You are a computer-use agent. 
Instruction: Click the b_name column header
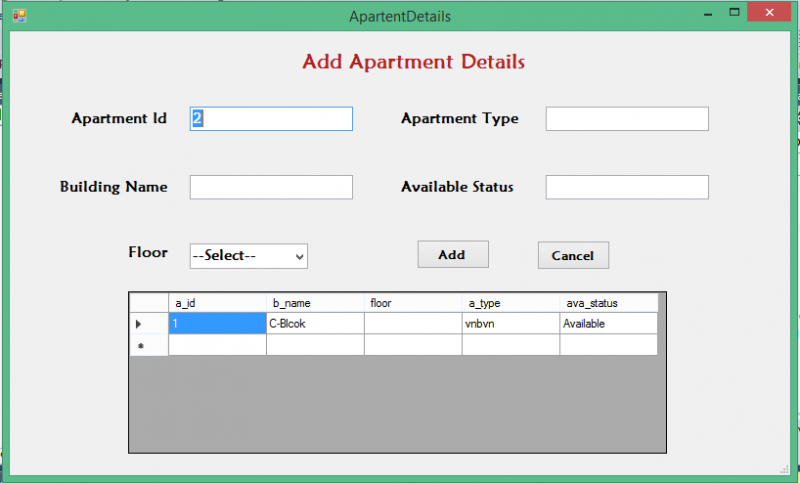[x=315, y=303]
